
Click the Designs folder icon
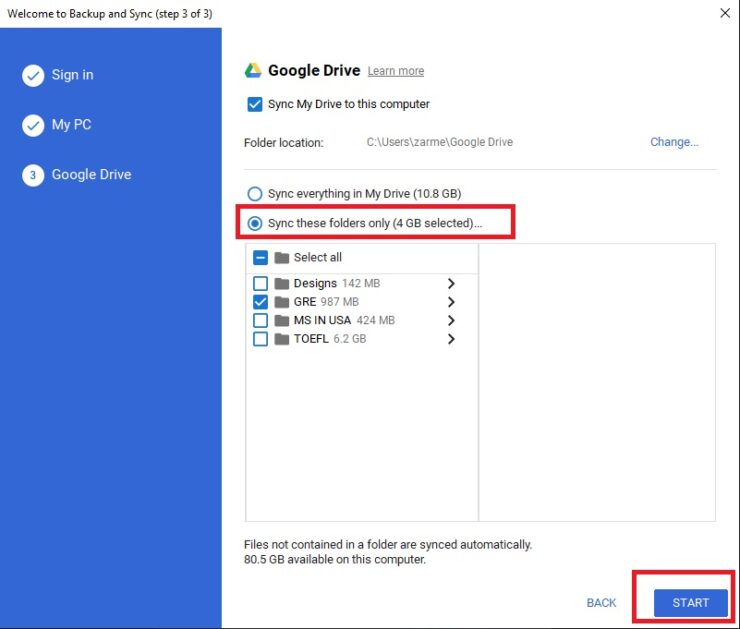point(282,284)
